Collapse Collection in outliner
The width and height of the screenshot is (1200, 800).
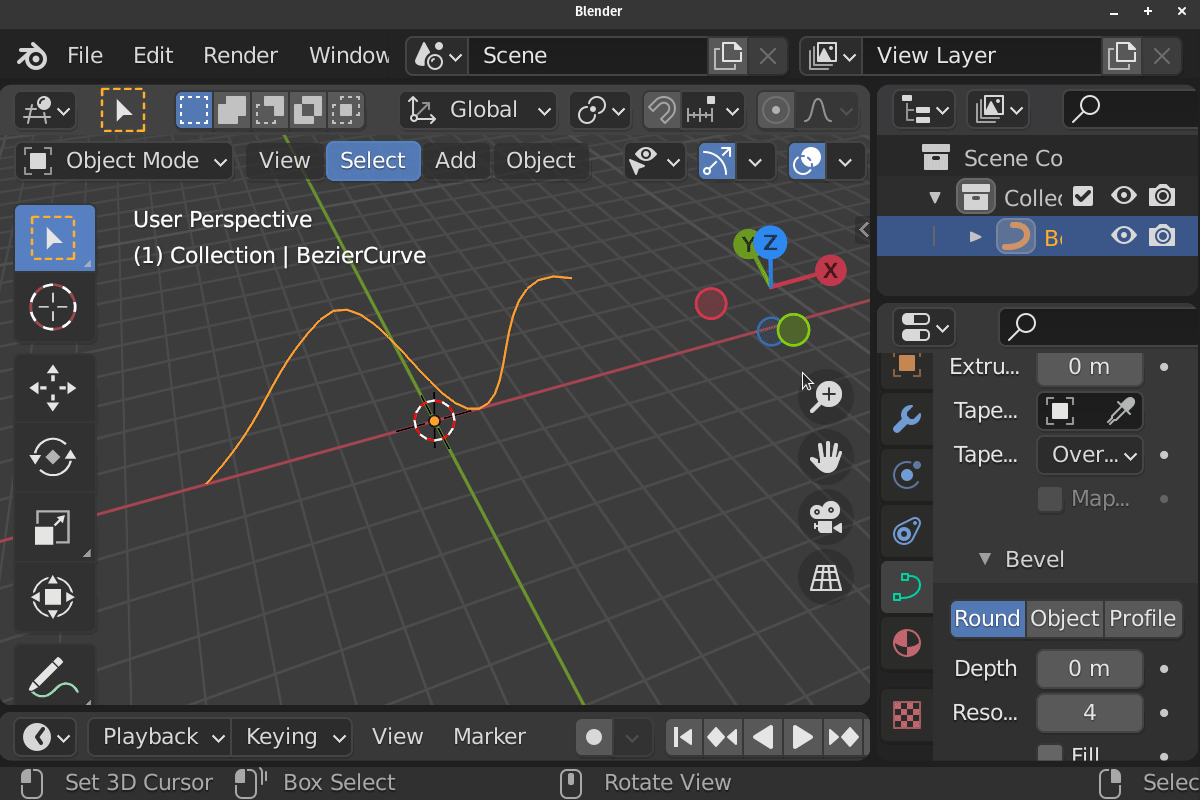click(x=936, y=197)
